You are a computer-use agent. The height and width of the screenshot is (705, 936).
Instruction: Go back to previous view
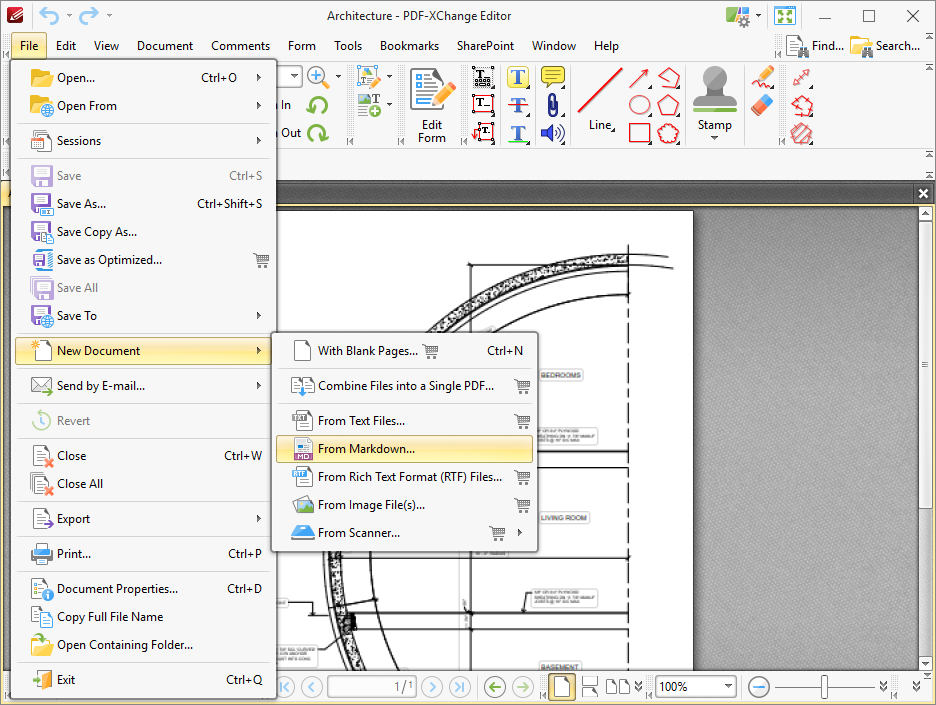point(494,686)
